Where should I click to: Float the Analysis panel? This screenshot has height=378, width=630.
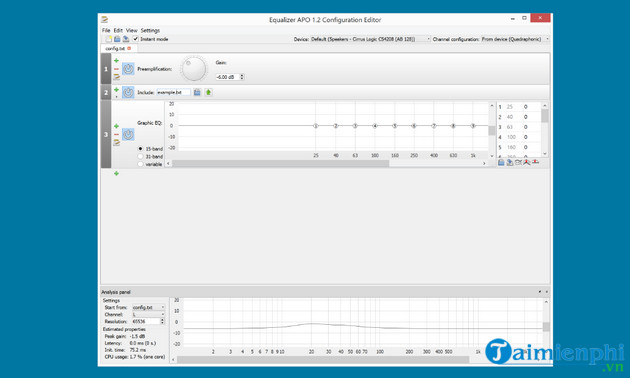pos(540,292)
